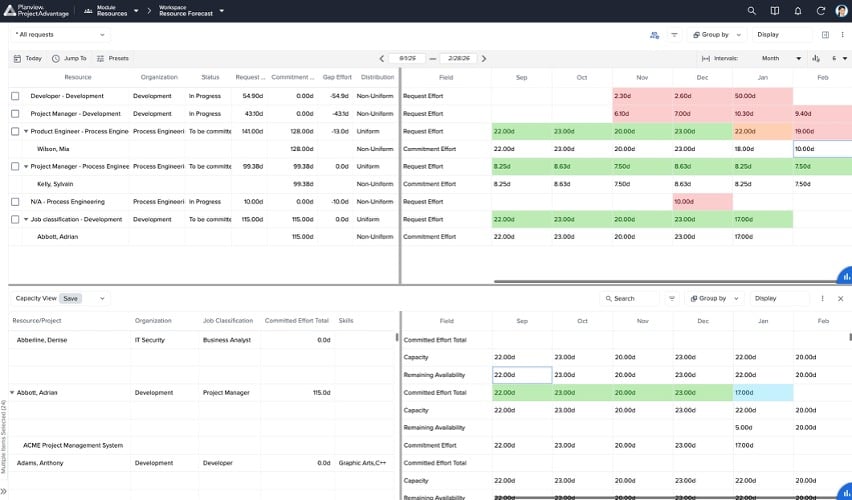
Task: Click the refresh icon in top bar
Action: [820, 11]
